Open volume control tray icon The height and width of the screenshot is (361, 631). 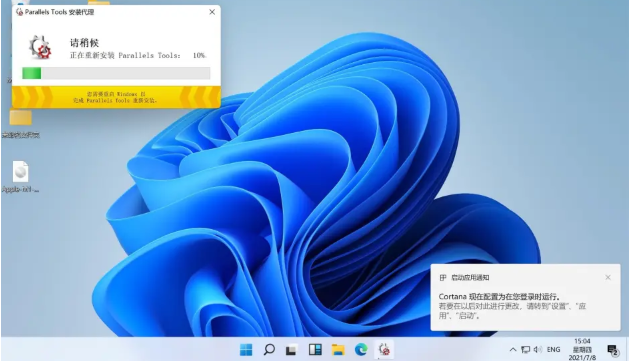538,349
